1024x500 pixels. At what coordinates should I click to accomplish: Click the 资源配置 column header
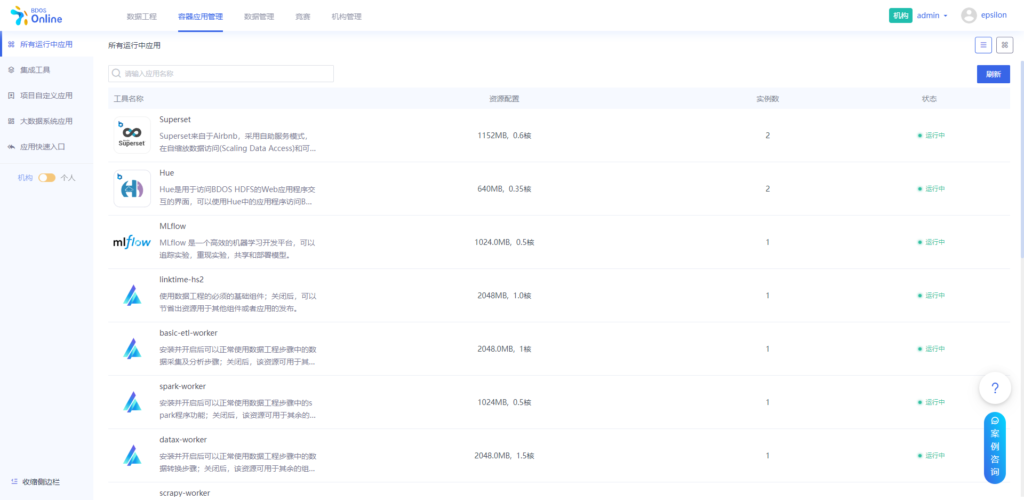pos(504,99)
